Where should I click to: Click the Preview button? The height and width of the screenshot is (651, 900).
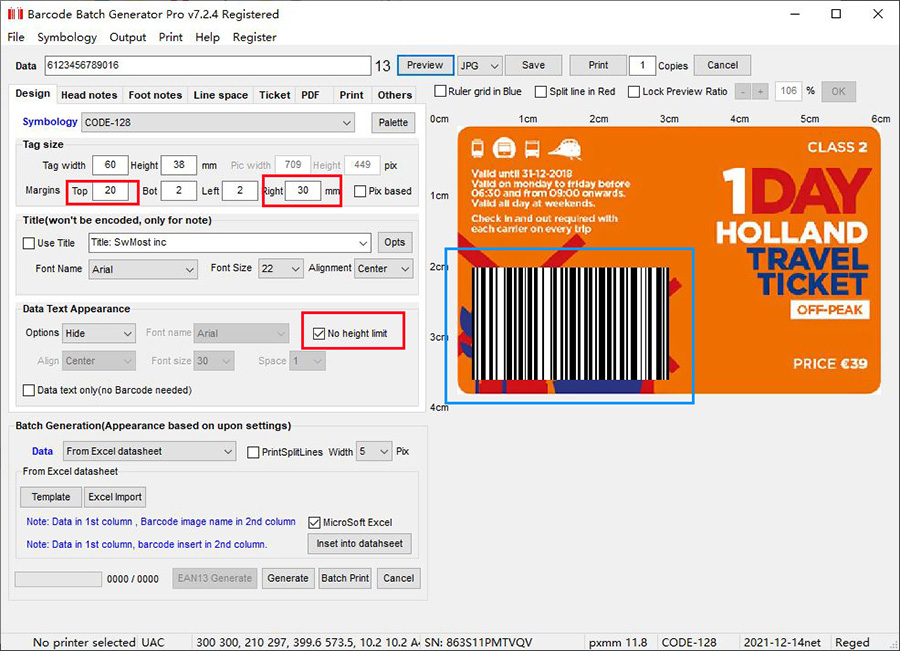coord(425,65)
